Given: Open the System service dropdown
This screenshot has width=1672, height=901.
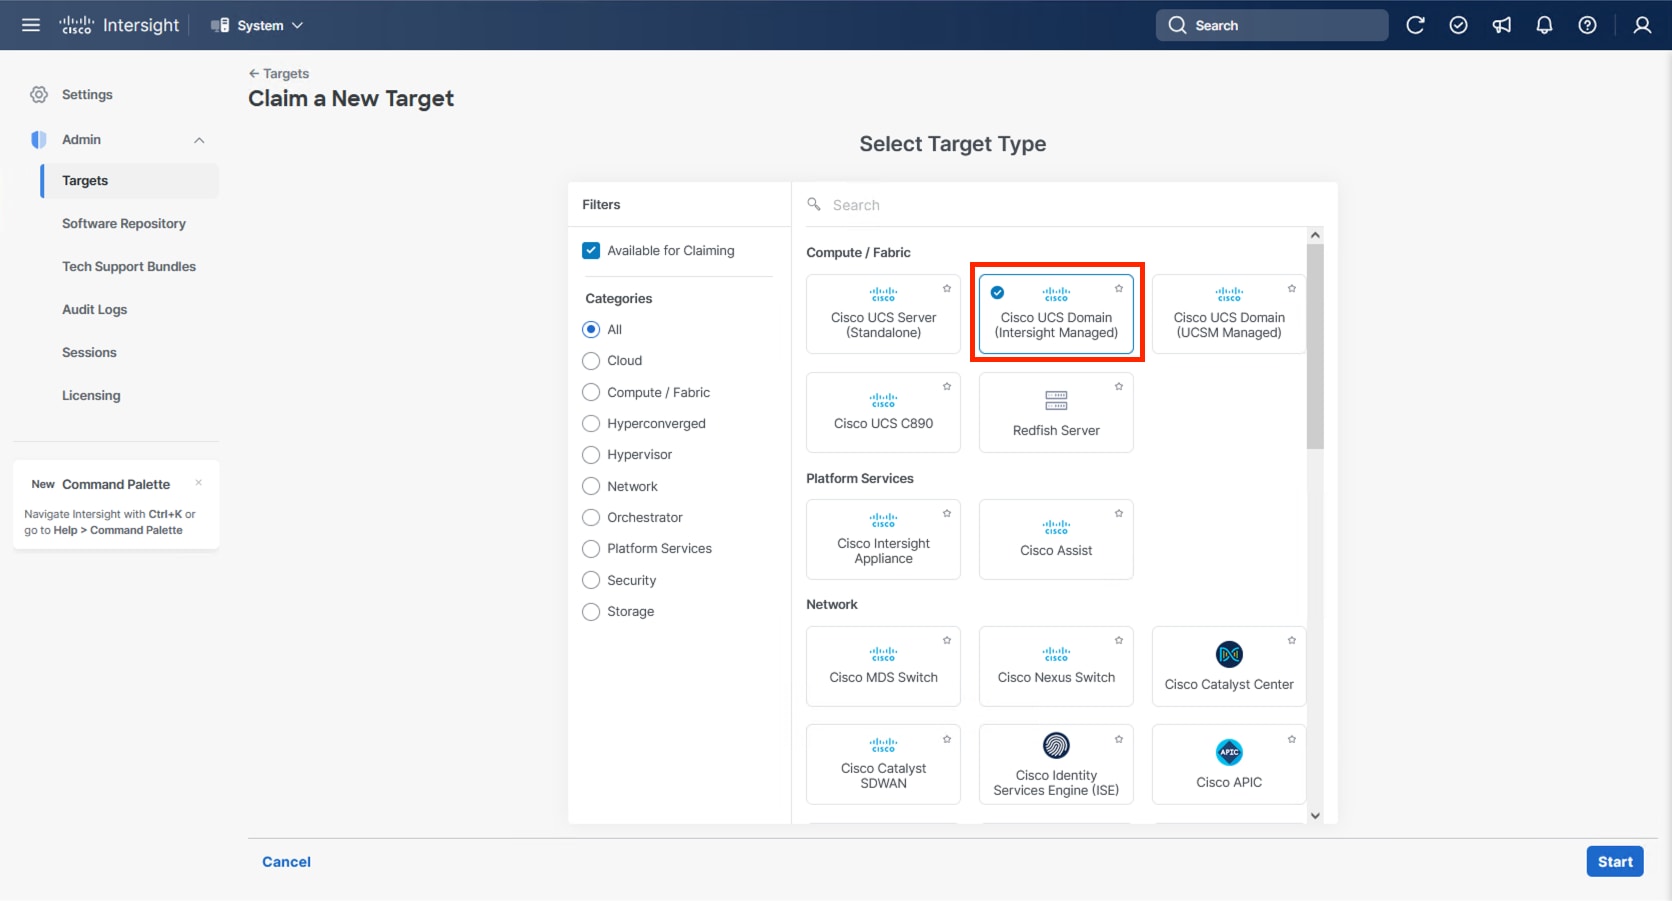Looking at the screenshot, I should click(x=258, y=25).
